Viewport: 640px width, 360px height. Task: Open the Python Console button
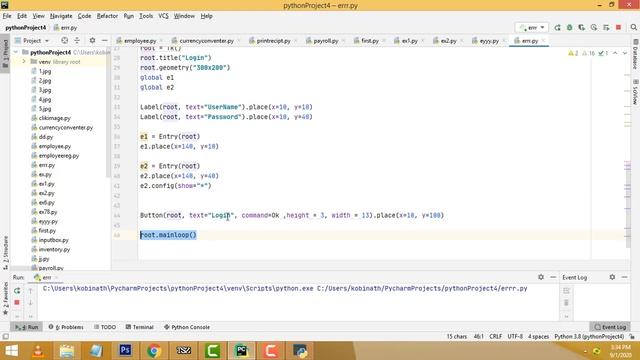(187, 327)
